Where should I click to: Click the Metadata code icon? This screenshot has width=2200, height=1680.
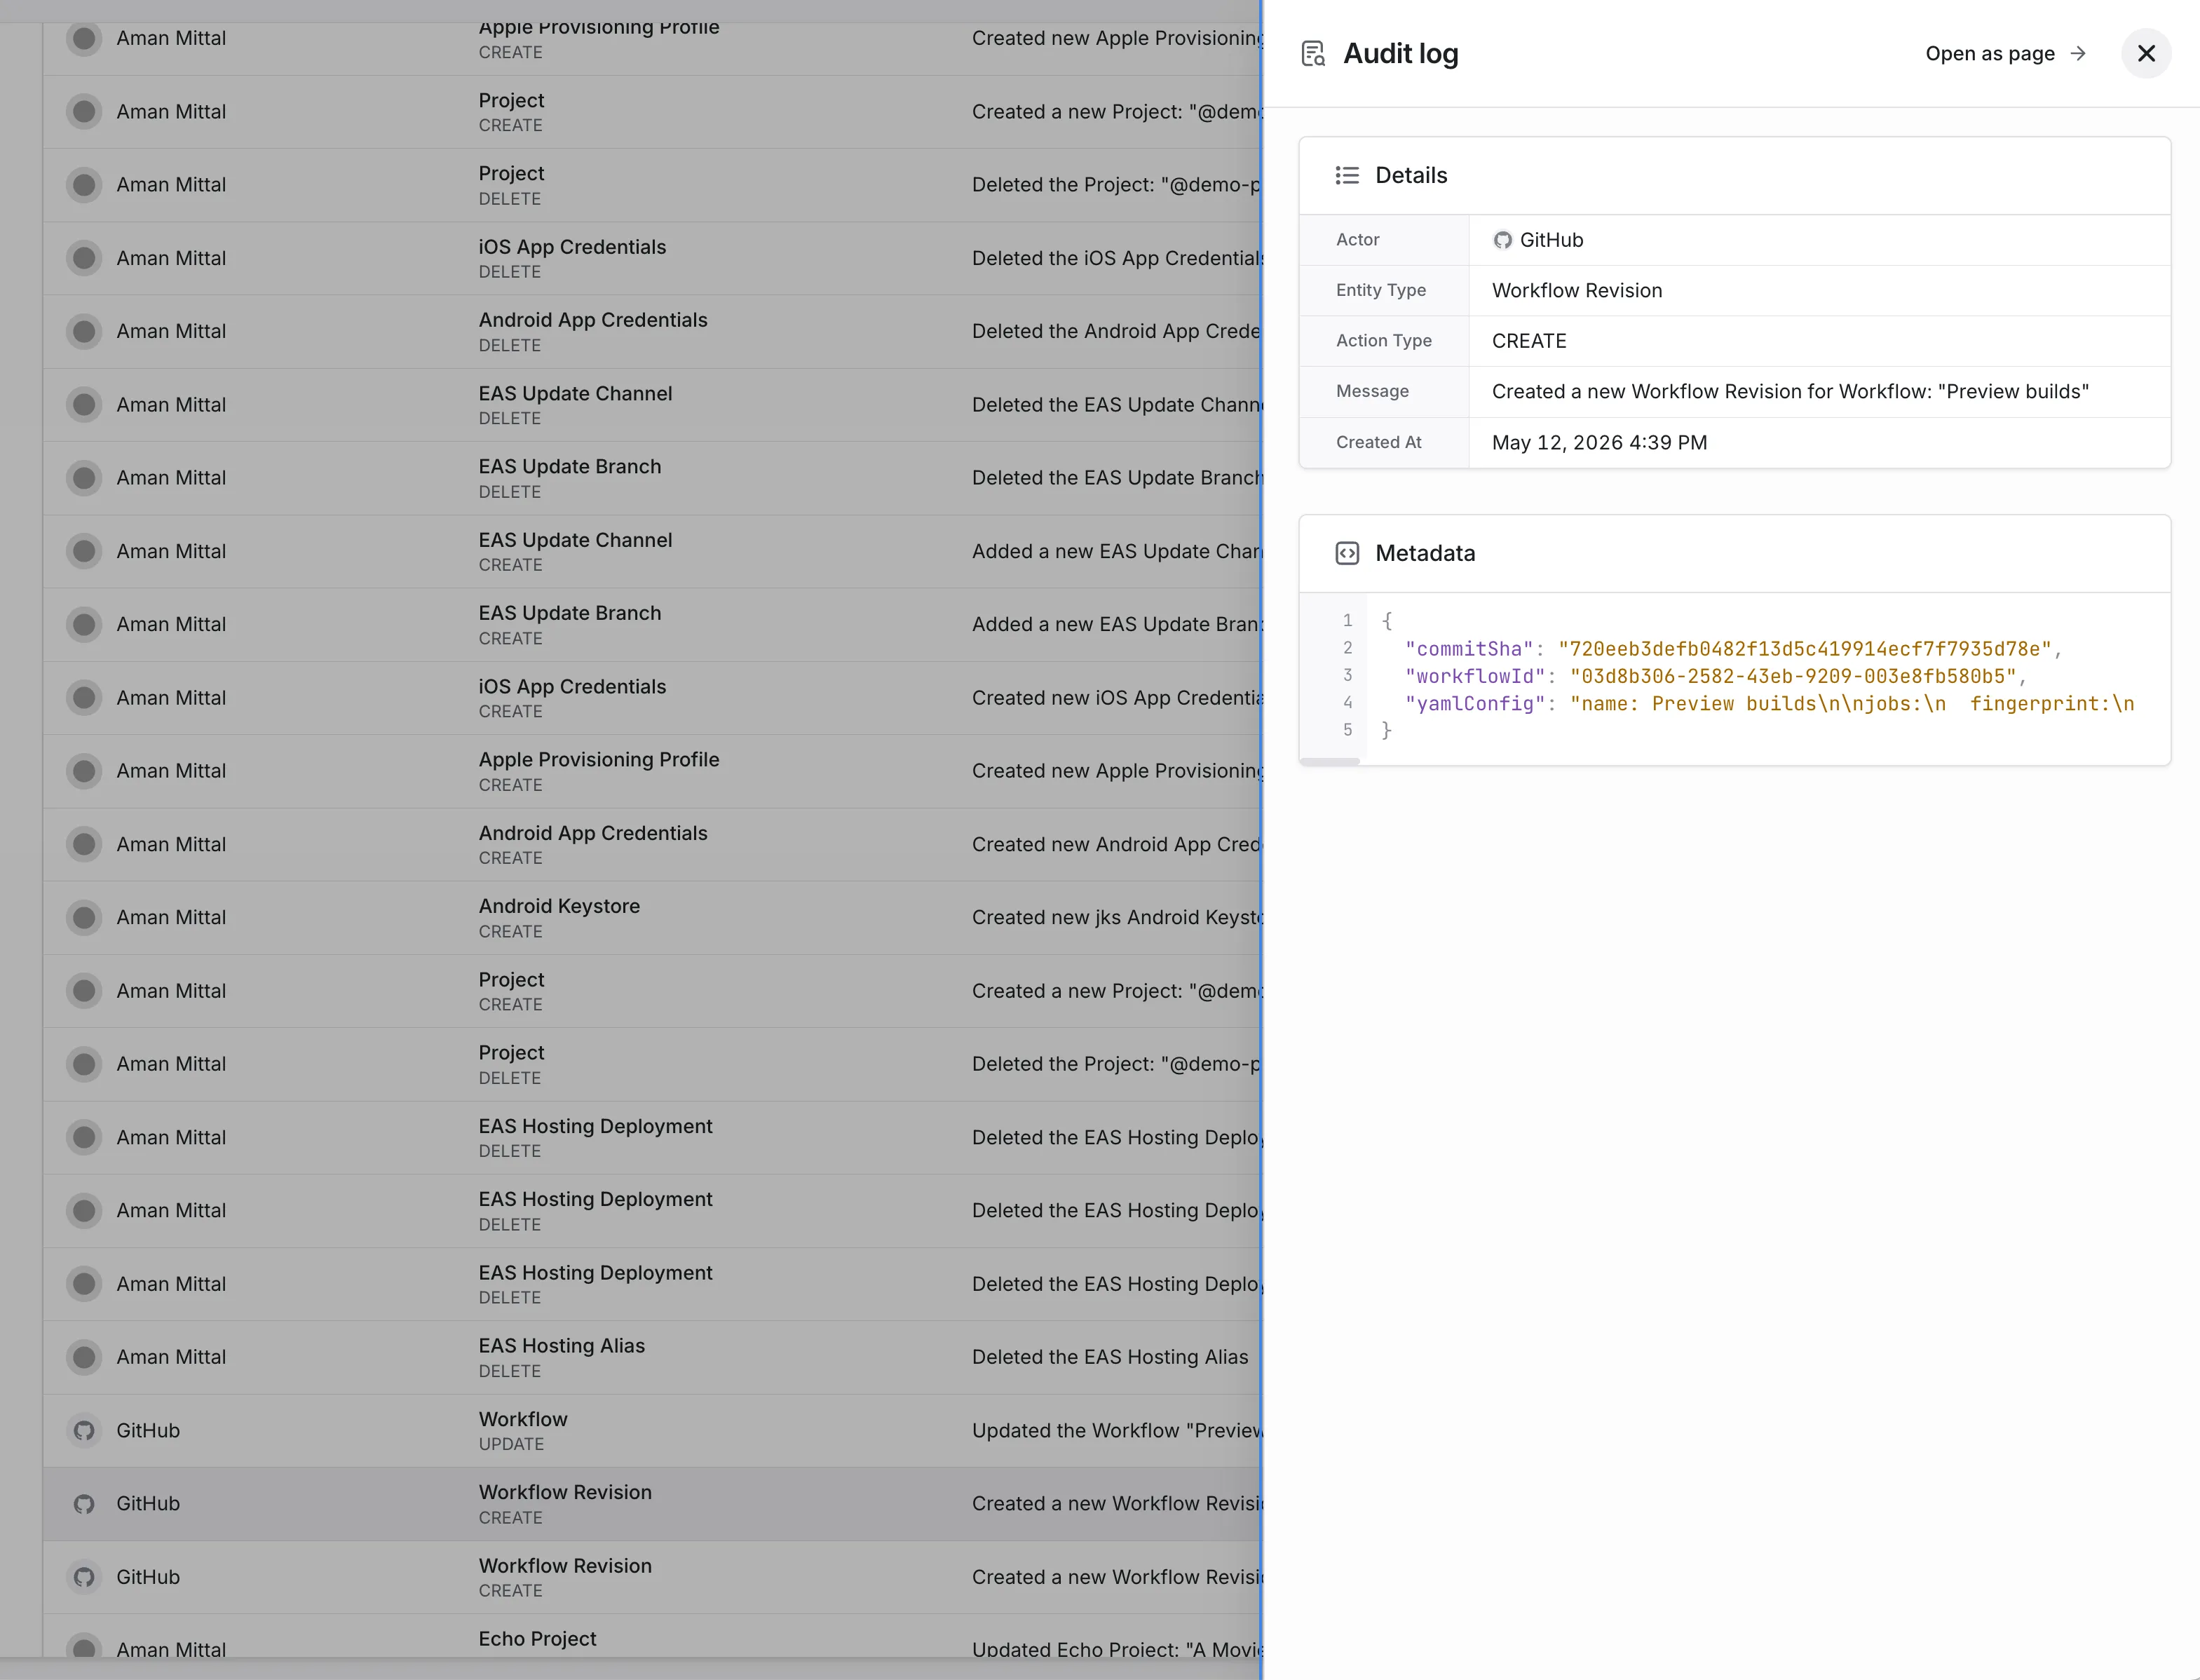pos(1347,553)
